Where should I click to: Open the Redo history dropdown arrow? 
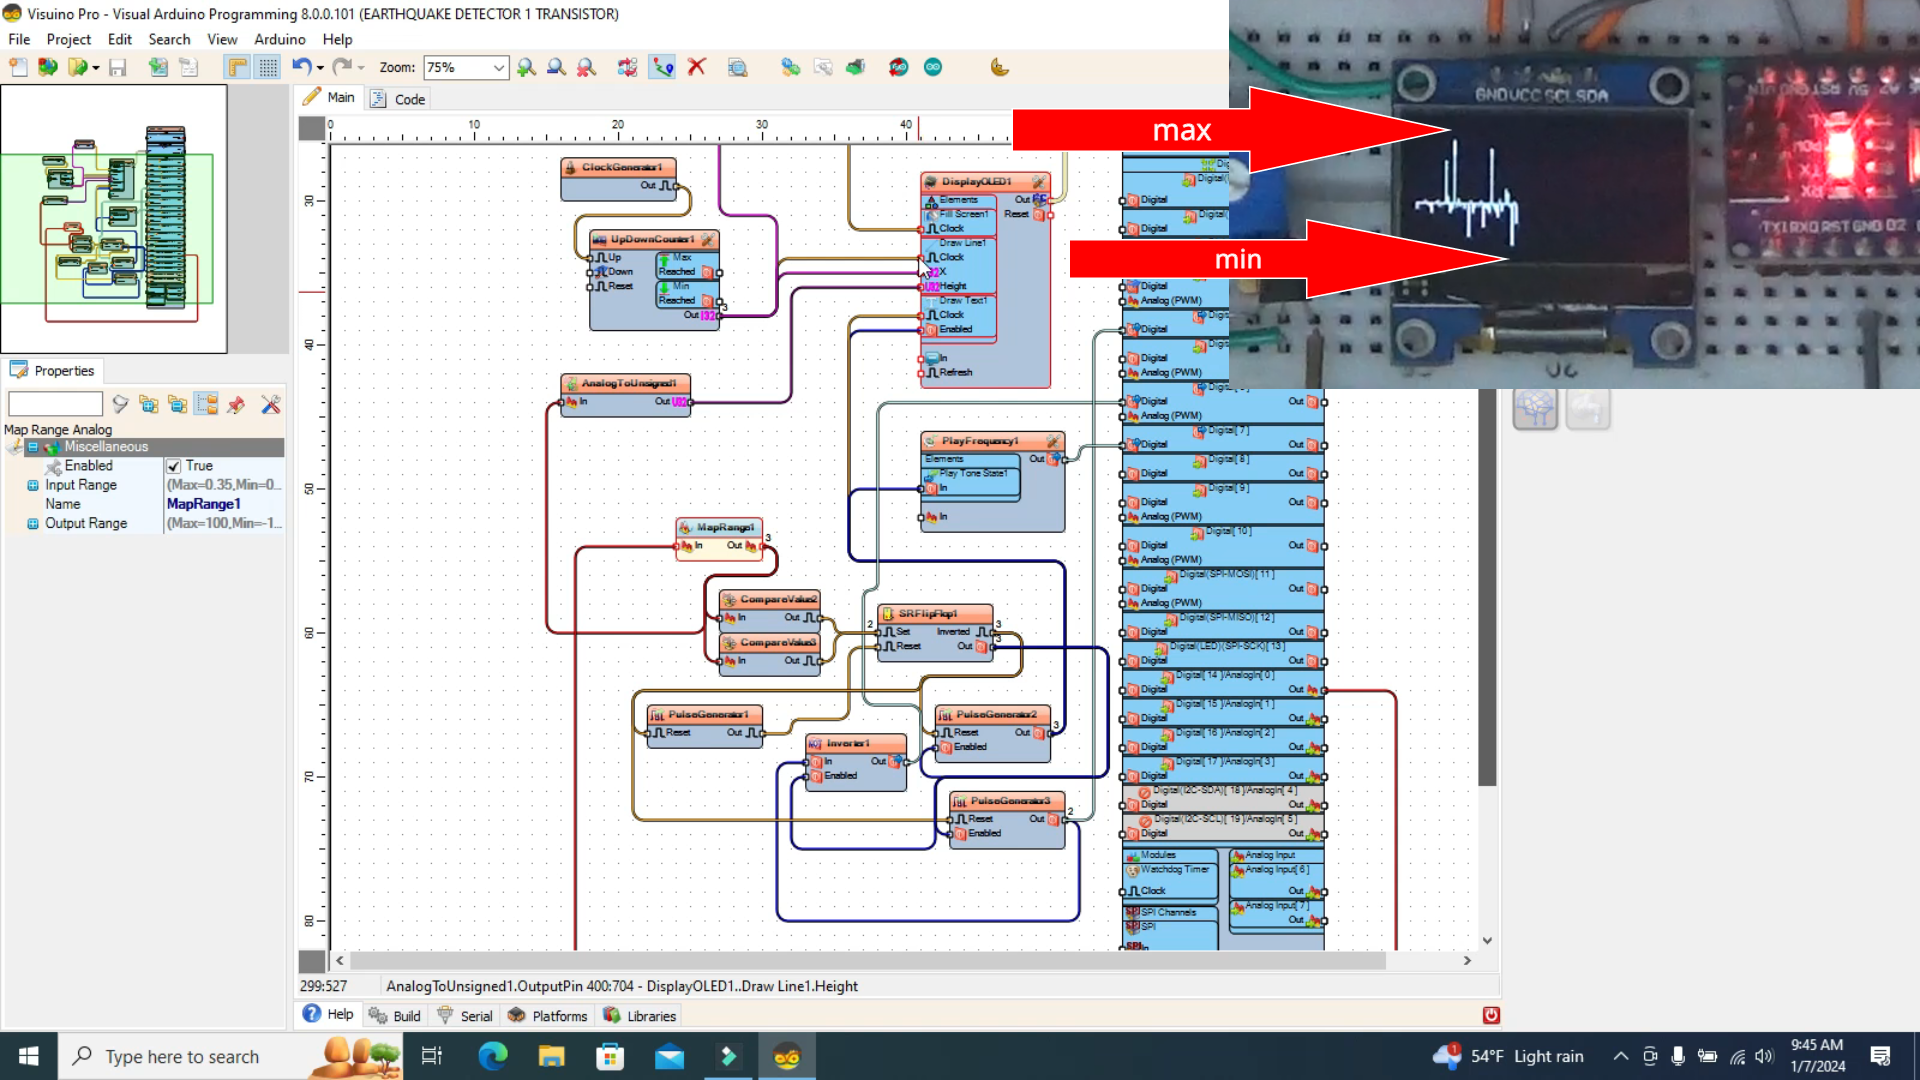361,68
